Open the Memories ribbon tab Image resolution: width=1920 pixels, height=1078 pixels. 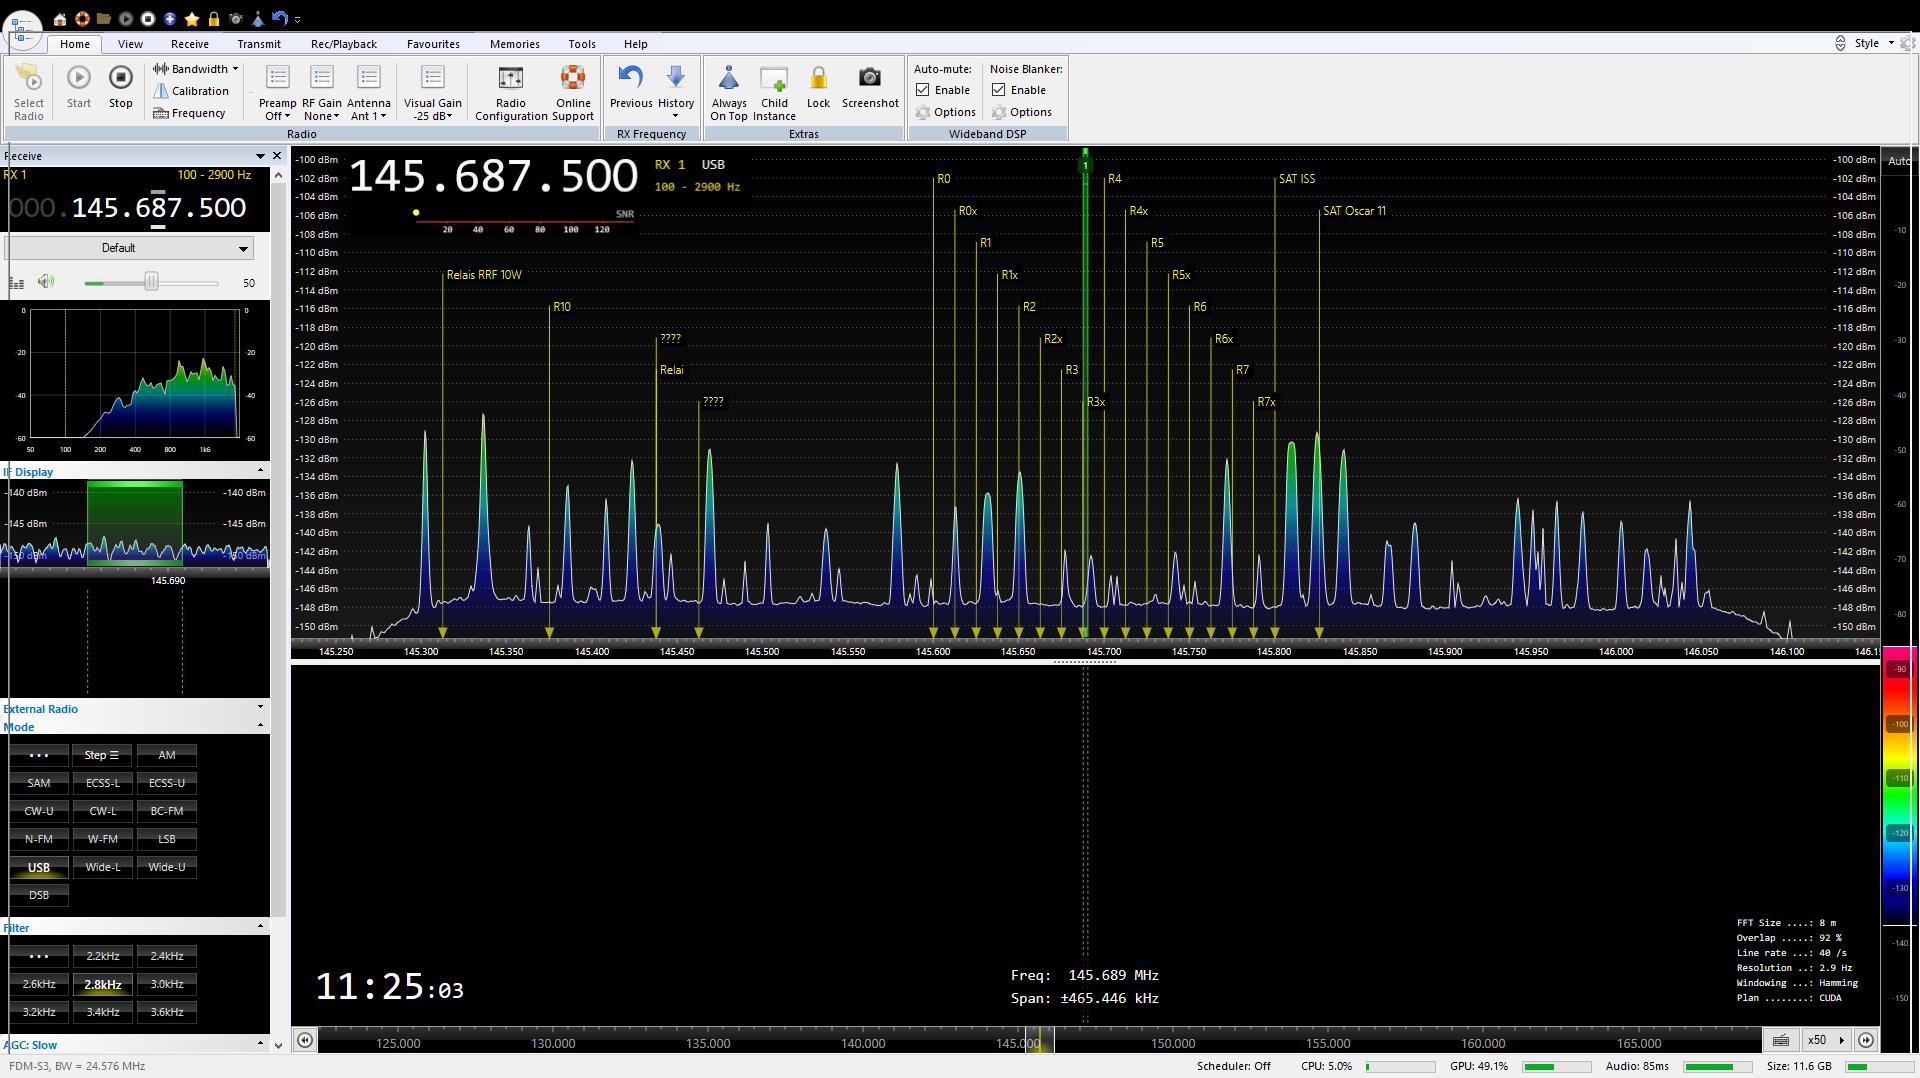pyautogui.click(x=514, y=44)
